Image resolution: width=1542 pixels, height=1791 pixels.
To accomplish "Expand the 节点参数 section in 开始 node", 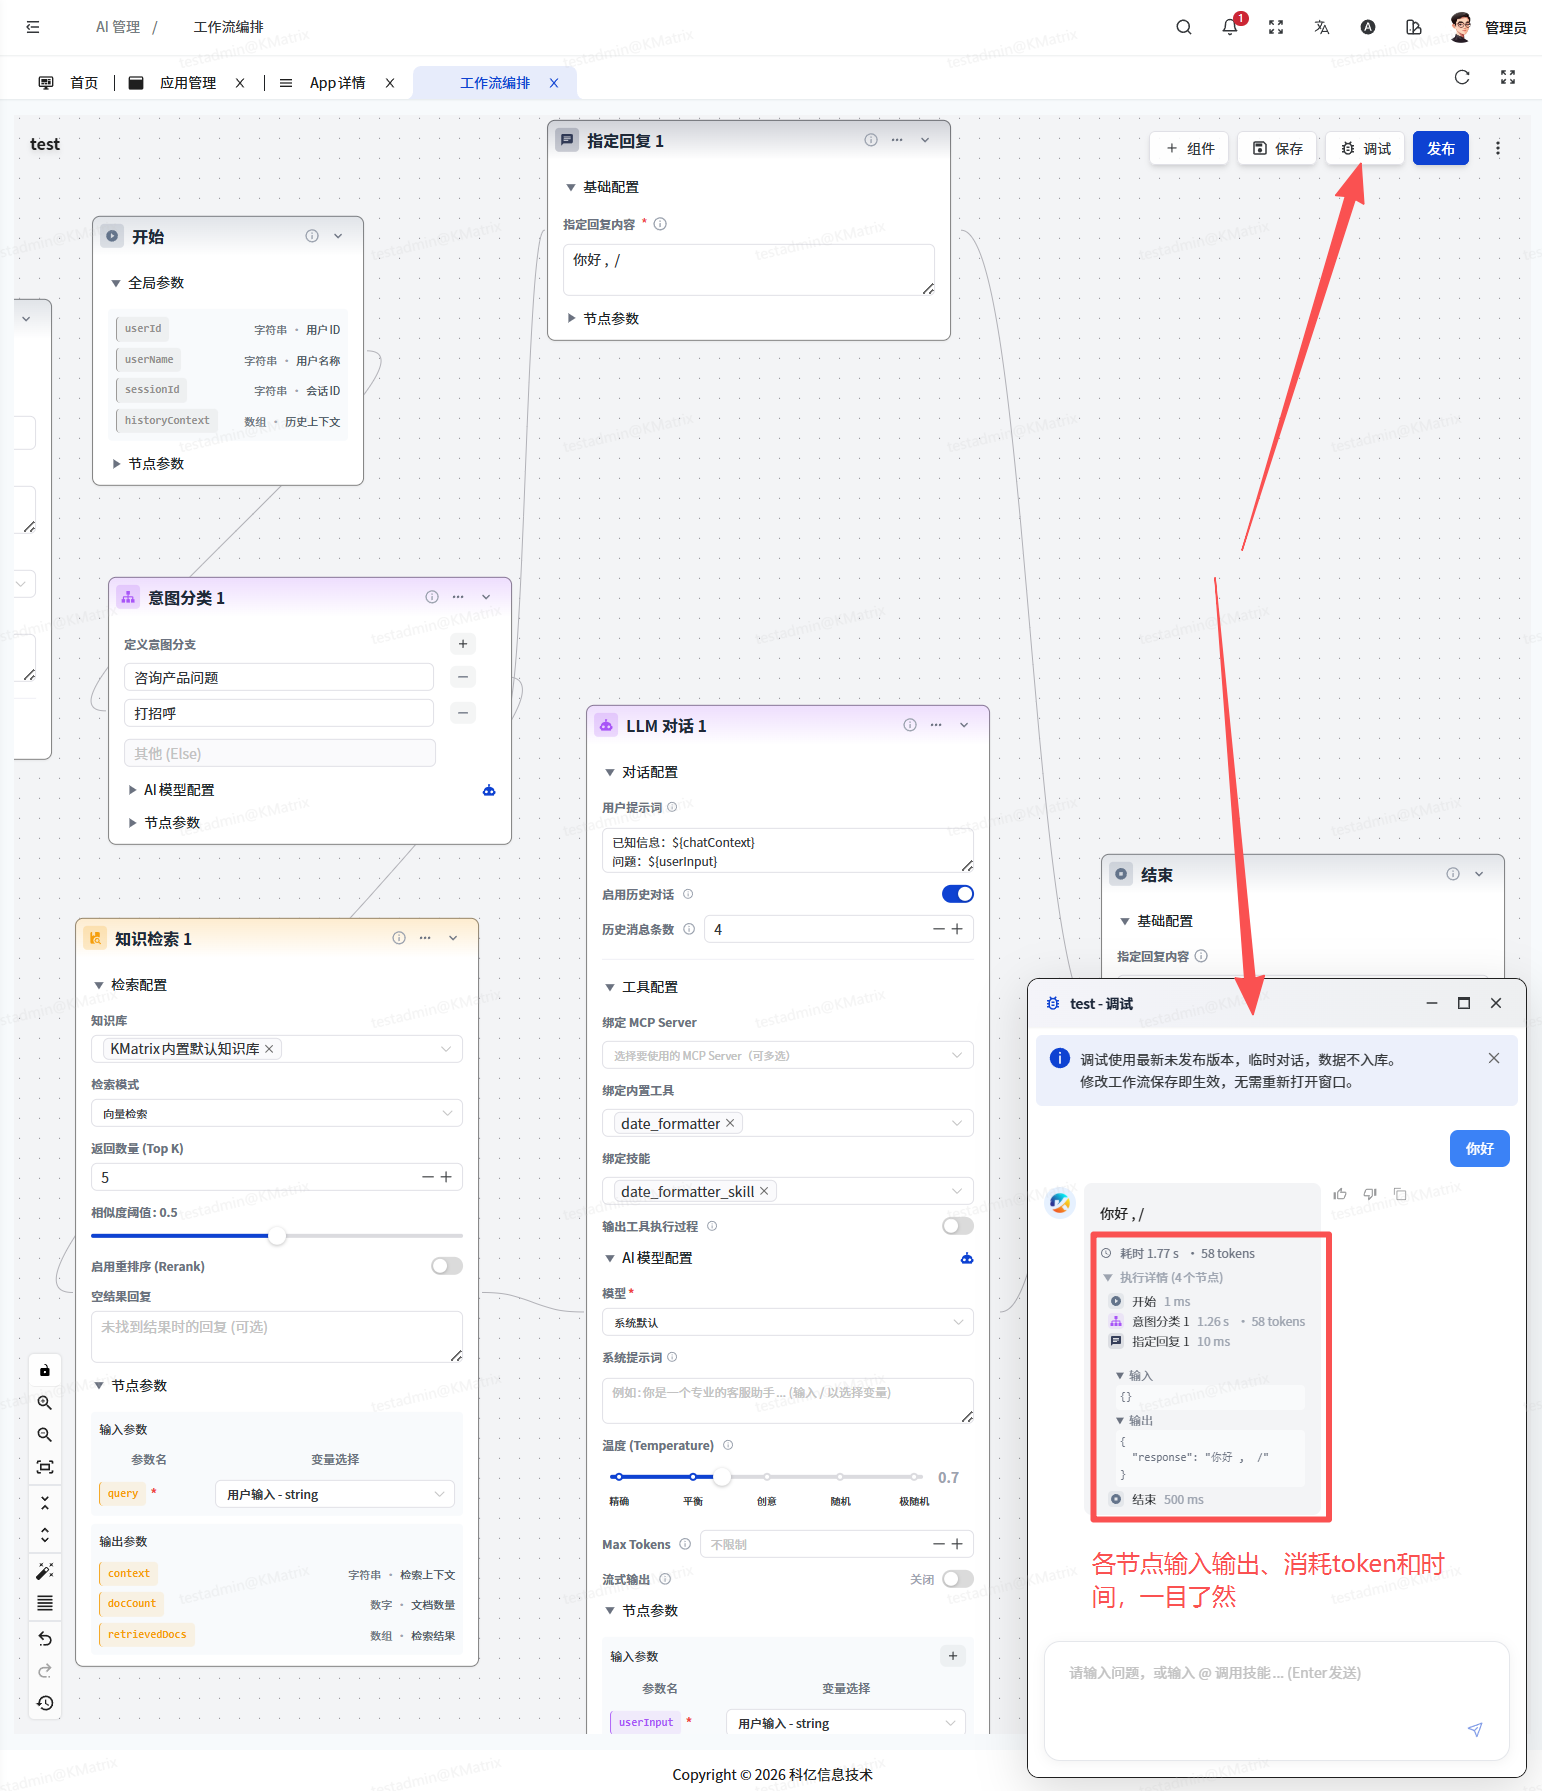I will [156, 464].
